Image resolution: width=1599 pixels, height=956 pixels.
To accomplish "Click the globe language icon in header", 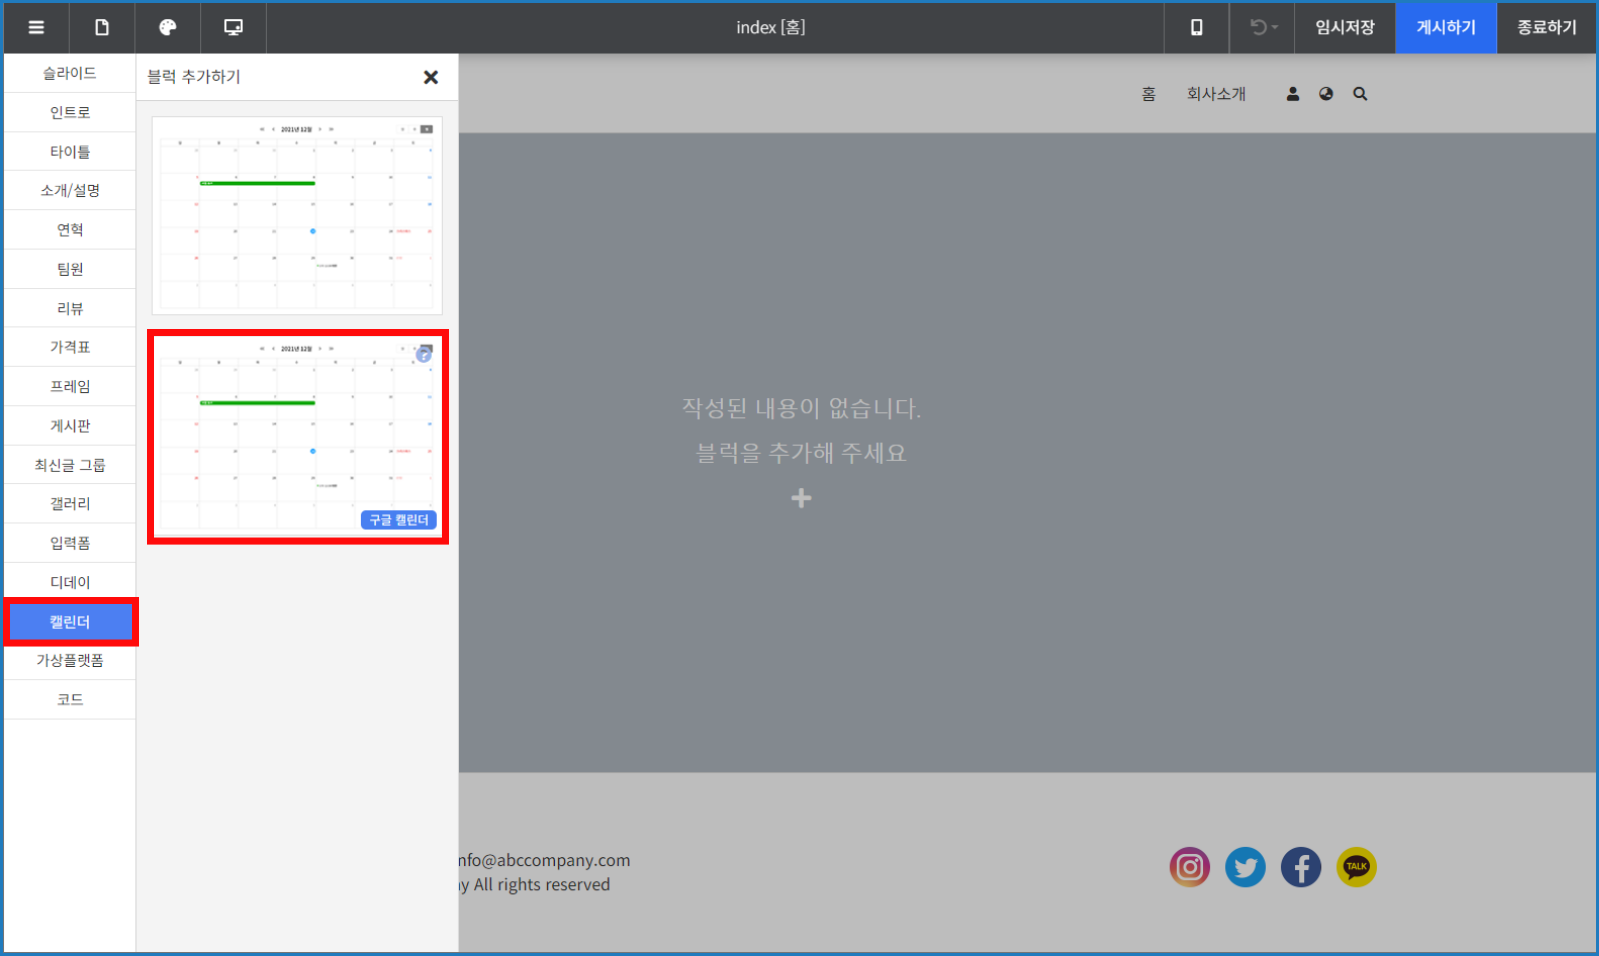I will pos(1326,94).
